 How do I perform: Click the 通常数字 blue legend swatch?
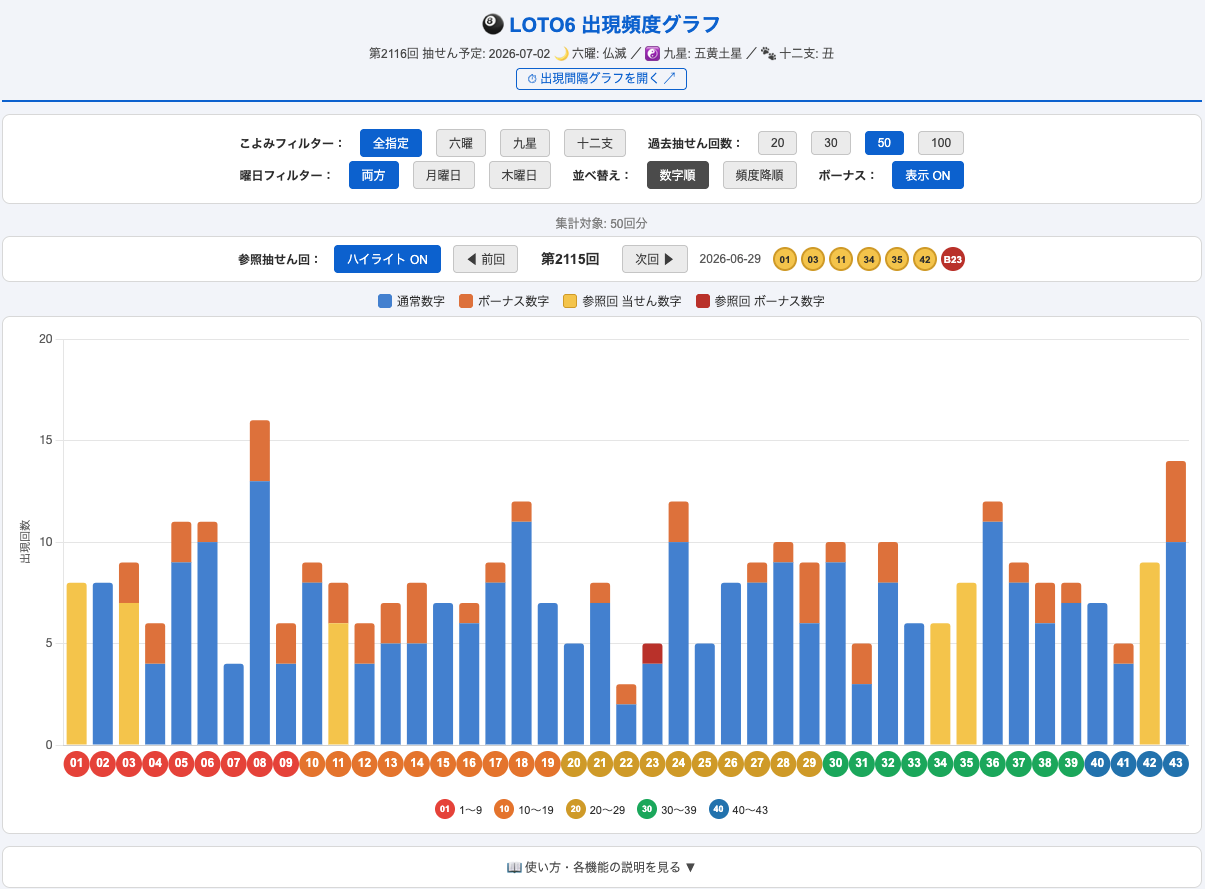[385, 301]
